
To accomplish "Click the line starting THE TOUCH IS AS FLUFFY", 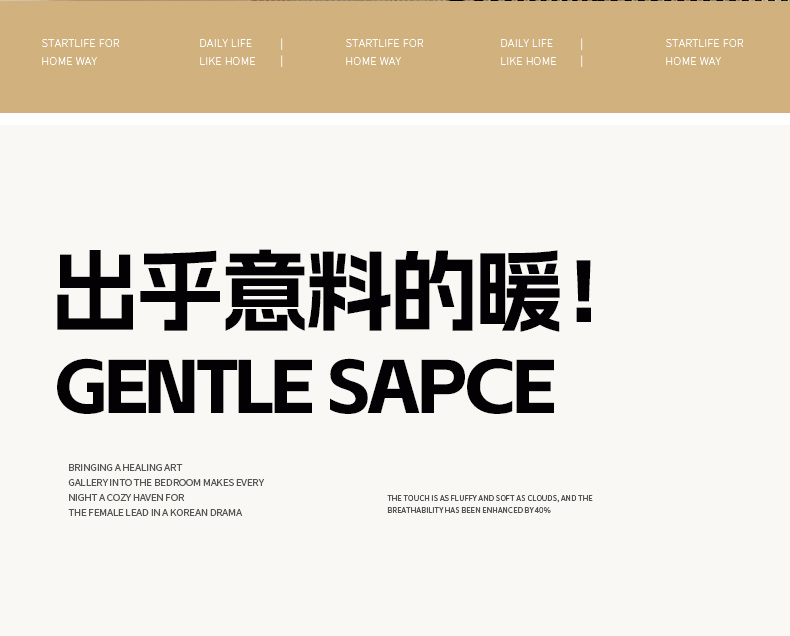I will pyautogui.click(x=490, y=498).
